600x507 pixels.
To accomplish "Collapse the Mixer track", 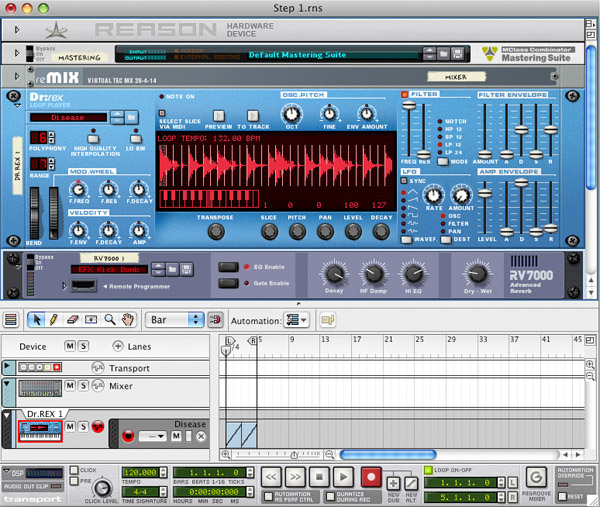I will (7, 383).
